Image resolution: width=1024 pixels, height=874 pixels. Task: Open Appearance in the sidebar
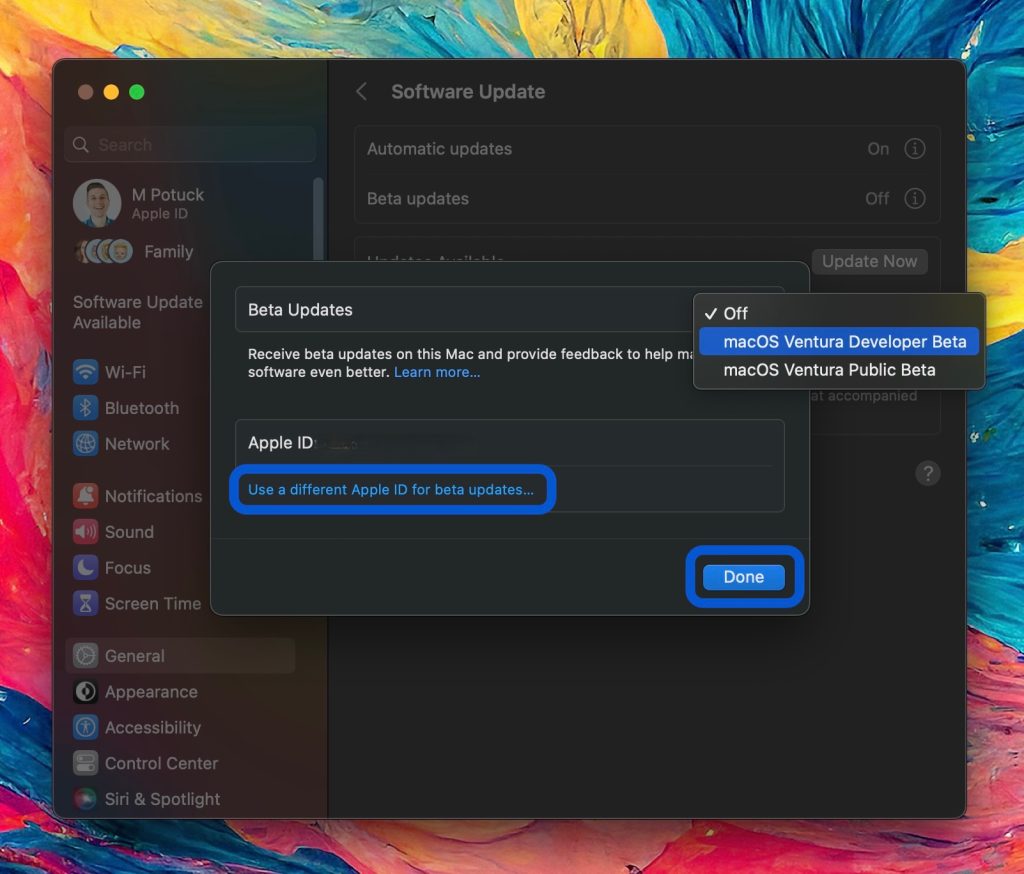150,692
